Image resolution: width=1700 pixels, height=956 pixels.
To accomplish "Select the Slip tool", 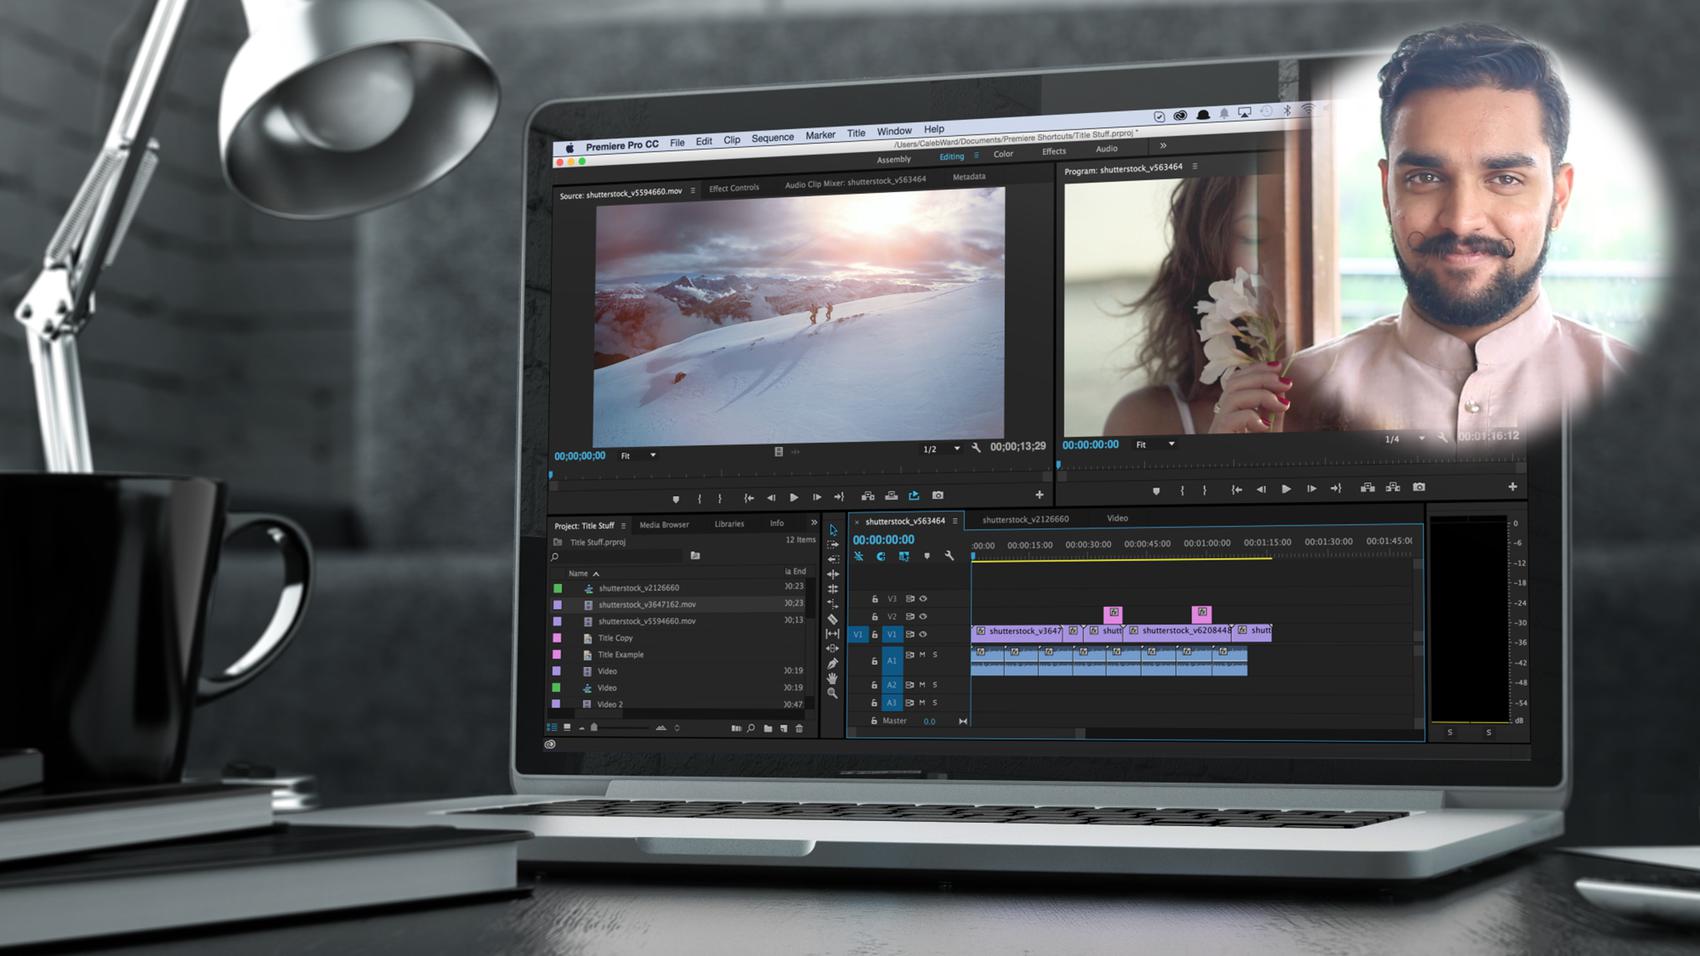I will [833, 633].
